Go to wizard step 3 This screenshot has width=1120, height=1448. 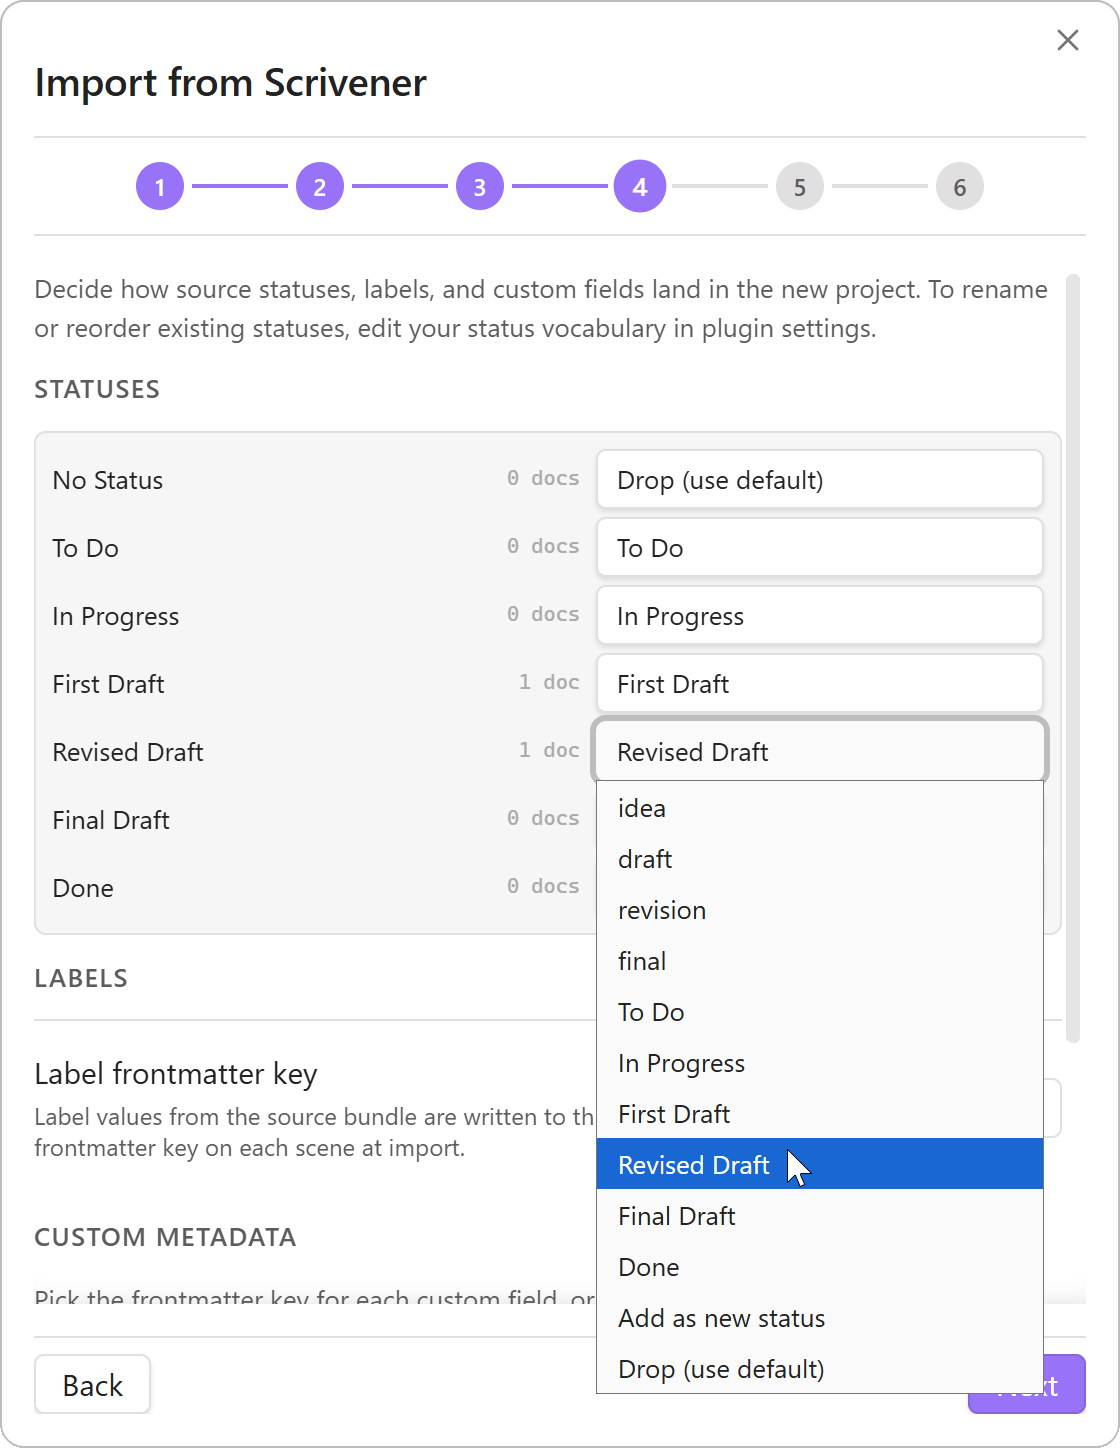(x=480, y=187)
